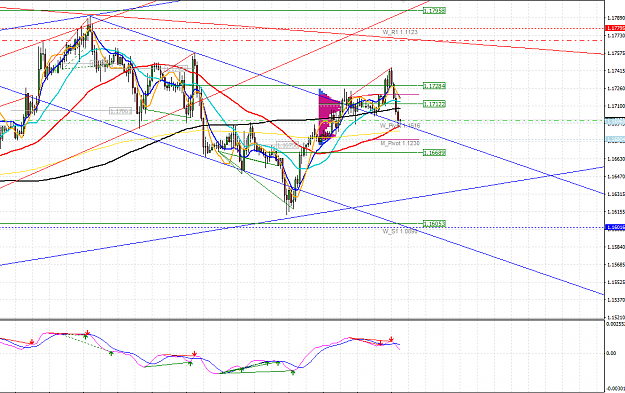Click the last red down arrow in the oscillator
The height and width of the screenshot is (393, 625).
391,340
